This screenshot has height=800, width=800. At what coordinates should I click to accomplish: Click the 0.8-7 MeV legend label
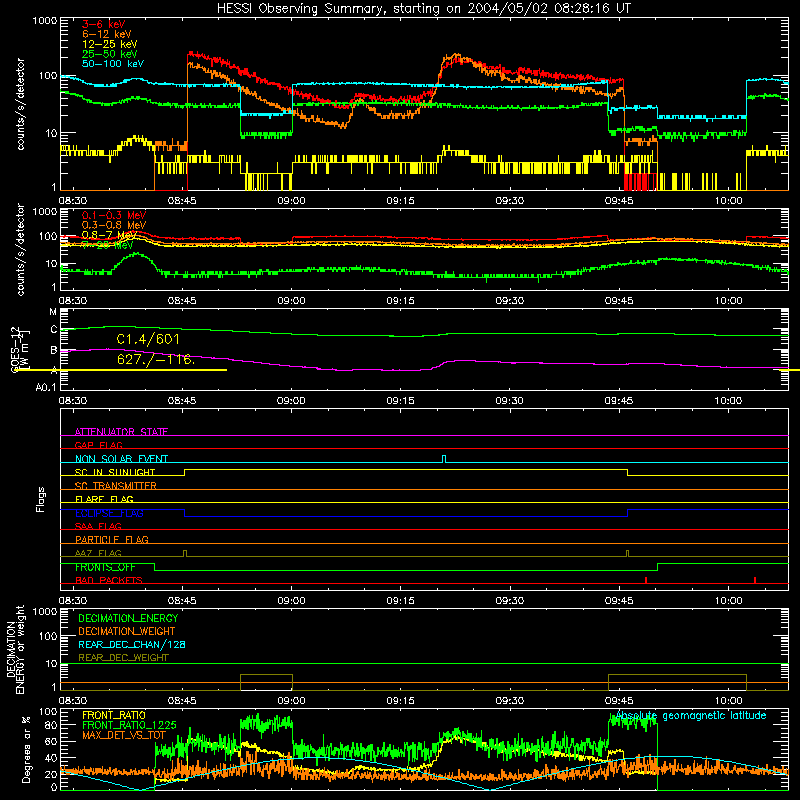point(110,235)
